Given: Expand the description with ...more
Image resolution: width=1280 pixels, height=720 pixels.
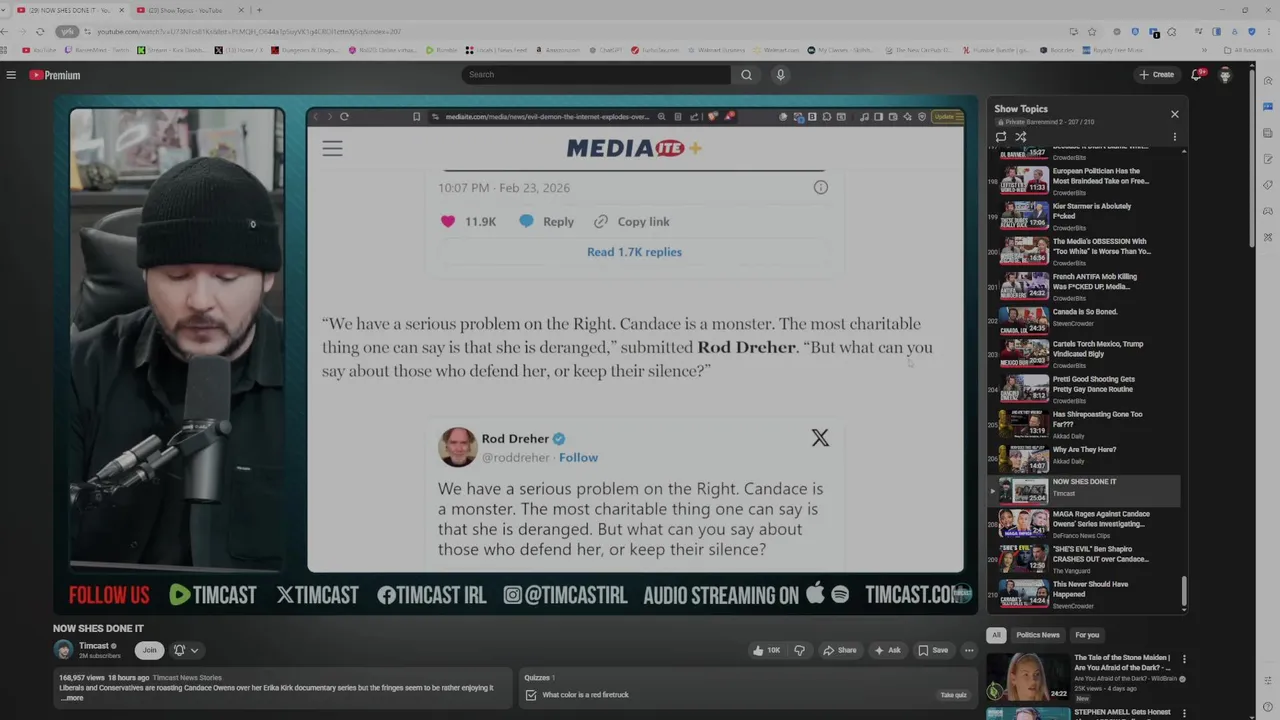Looking at the screenshot, I should coord(72,698).
